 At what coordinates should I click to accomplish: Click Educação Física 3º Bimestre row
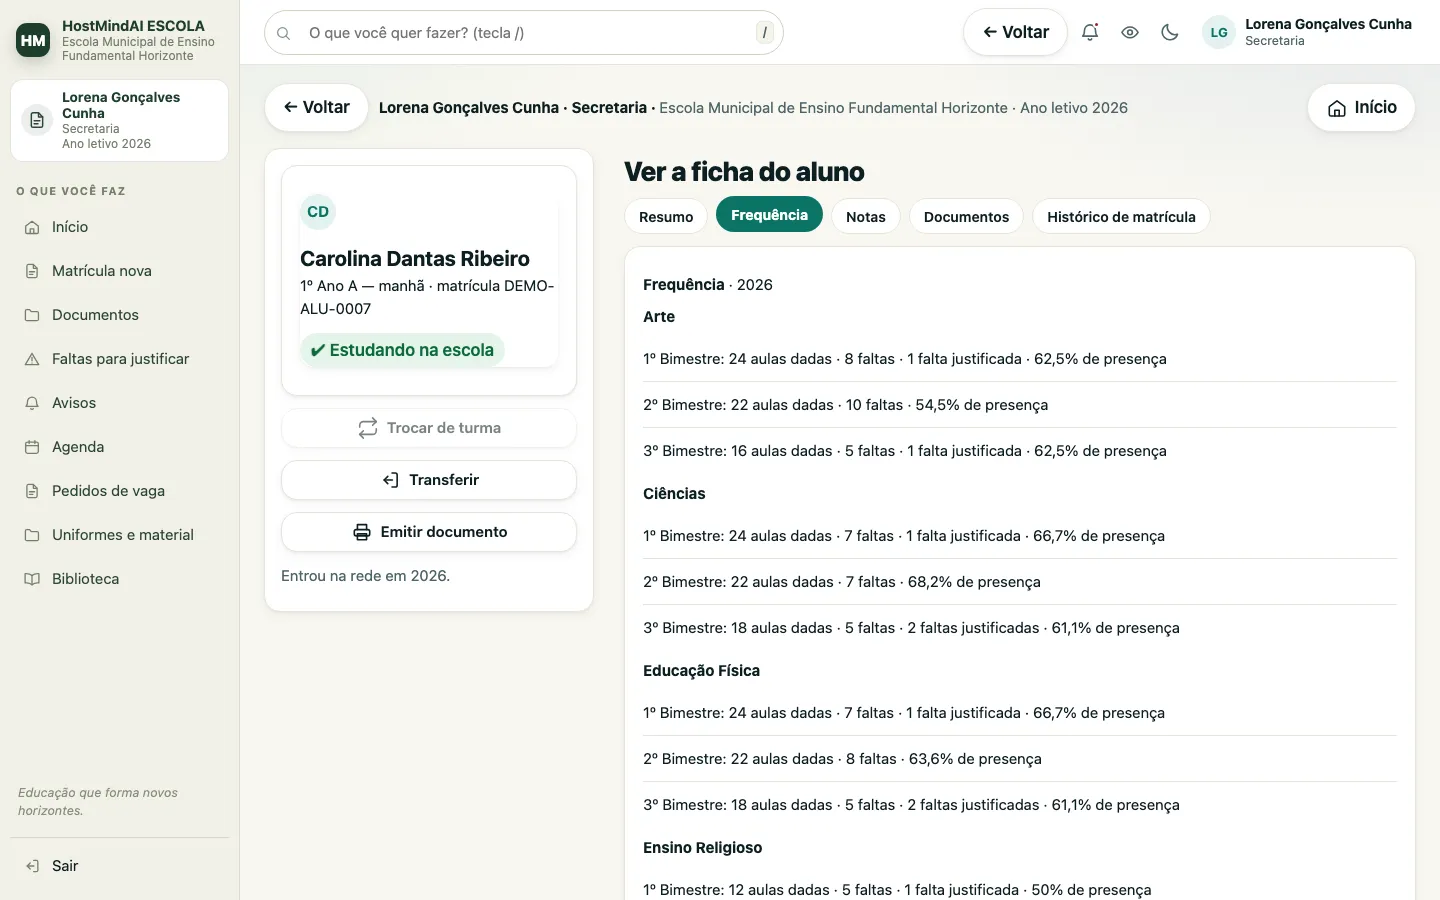tap(1020, 805)
